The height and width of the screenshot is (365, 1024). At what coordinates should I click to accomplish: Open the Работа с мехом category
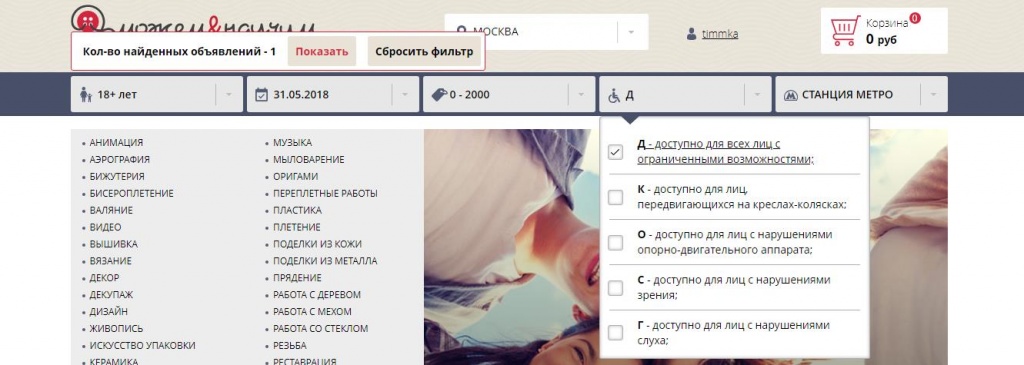click(312, 311)
